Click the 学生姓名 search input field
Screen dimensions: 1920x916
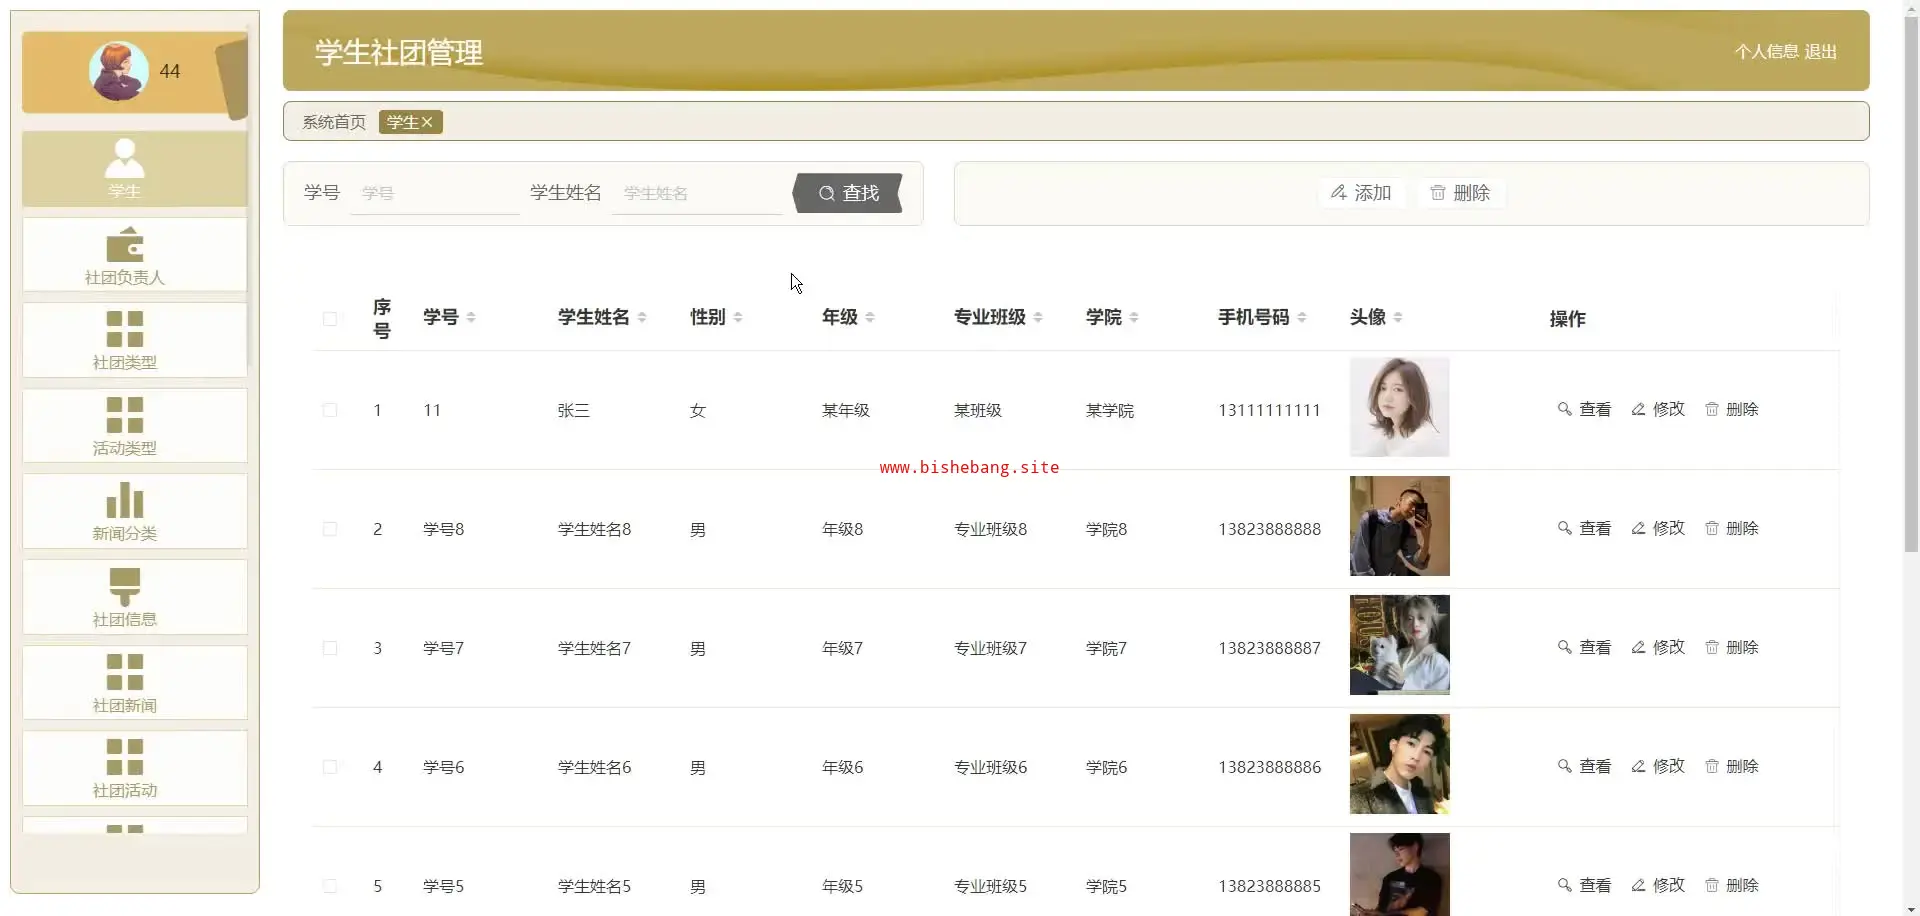(697, 193)
